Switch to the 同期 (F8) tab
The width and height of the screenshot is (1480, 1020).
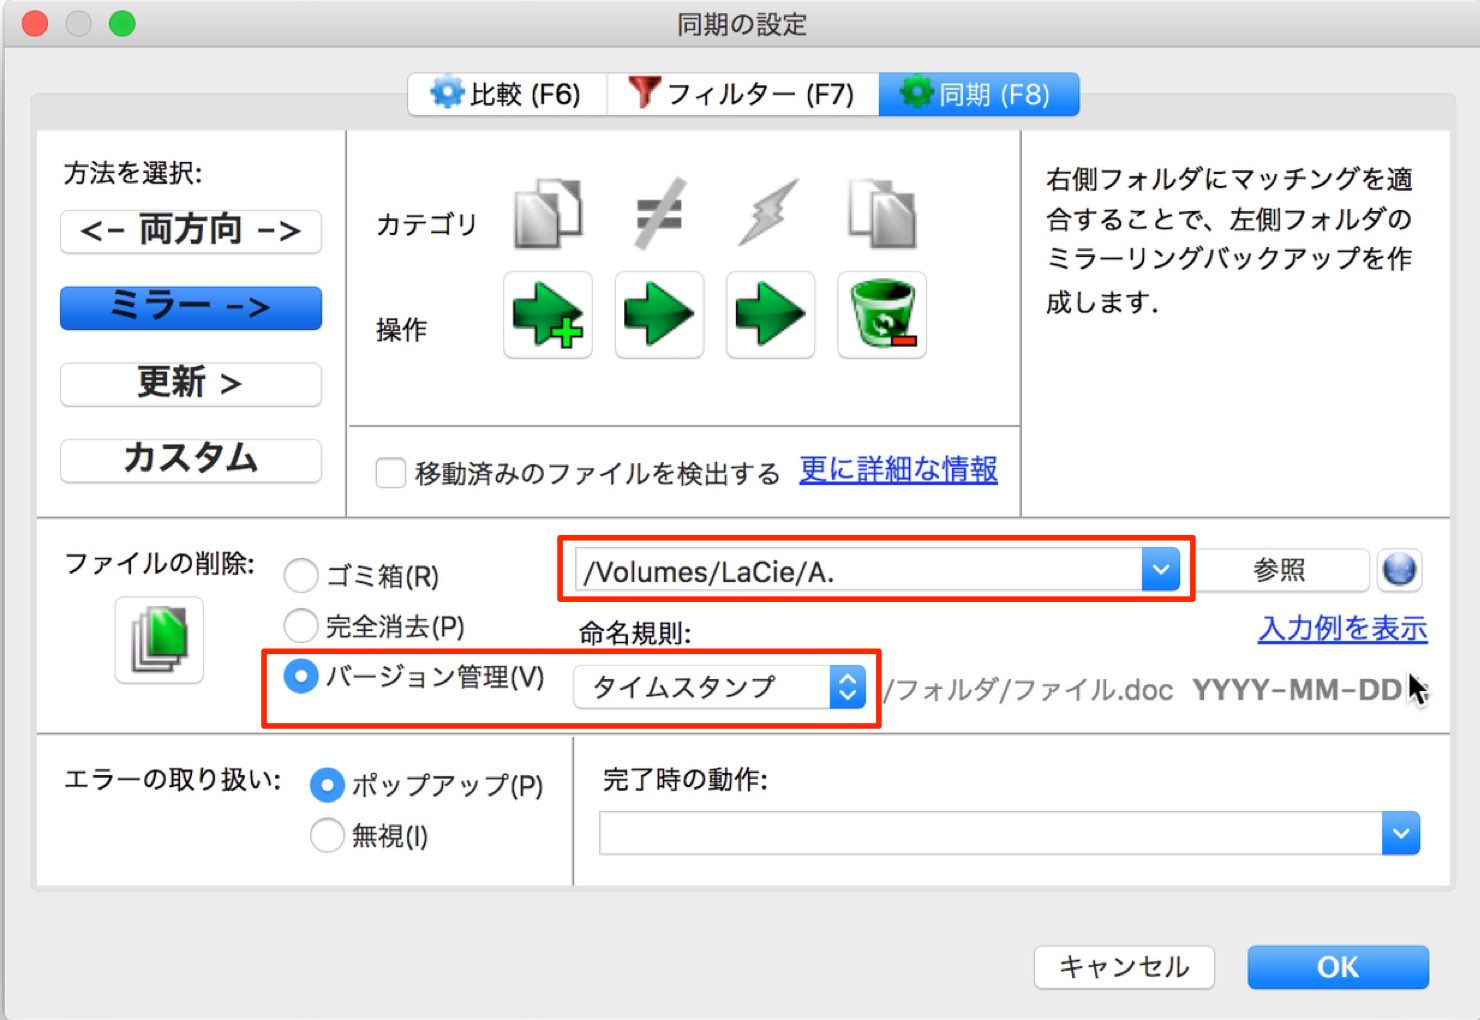[x=979, y=94]
